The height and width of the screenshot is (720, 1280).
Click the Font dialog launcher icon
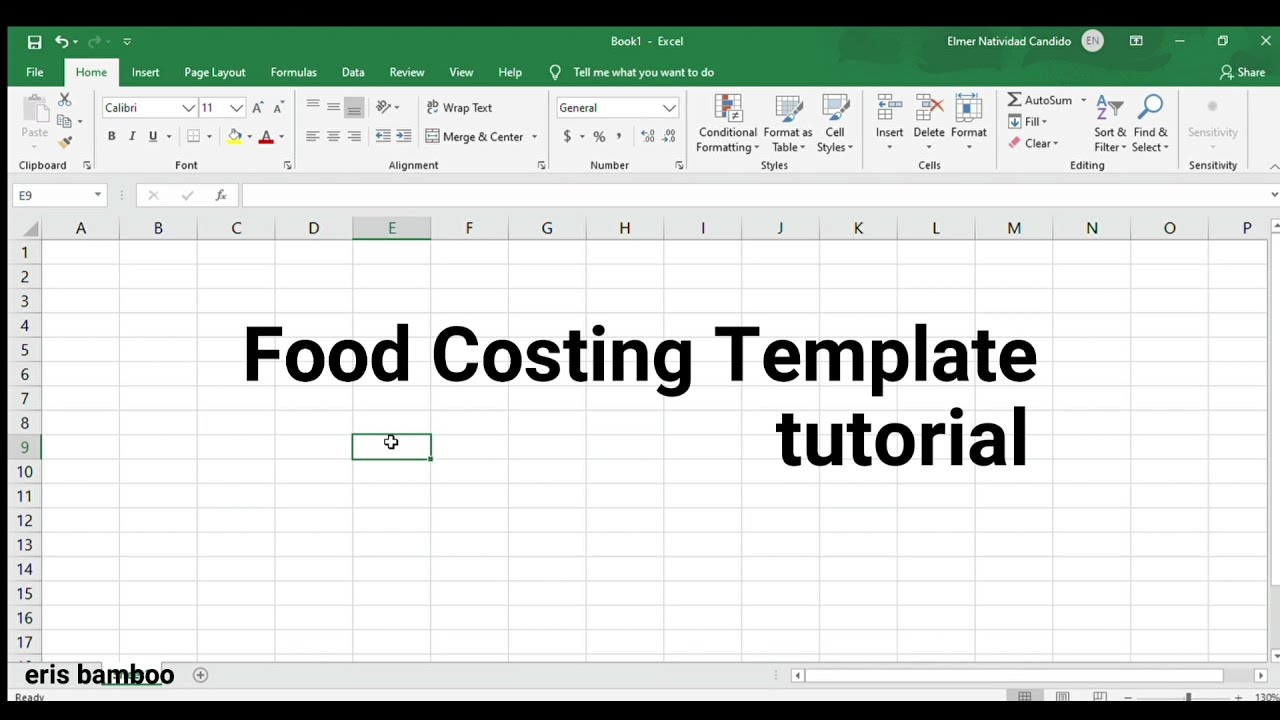click(x=287, y=165)
